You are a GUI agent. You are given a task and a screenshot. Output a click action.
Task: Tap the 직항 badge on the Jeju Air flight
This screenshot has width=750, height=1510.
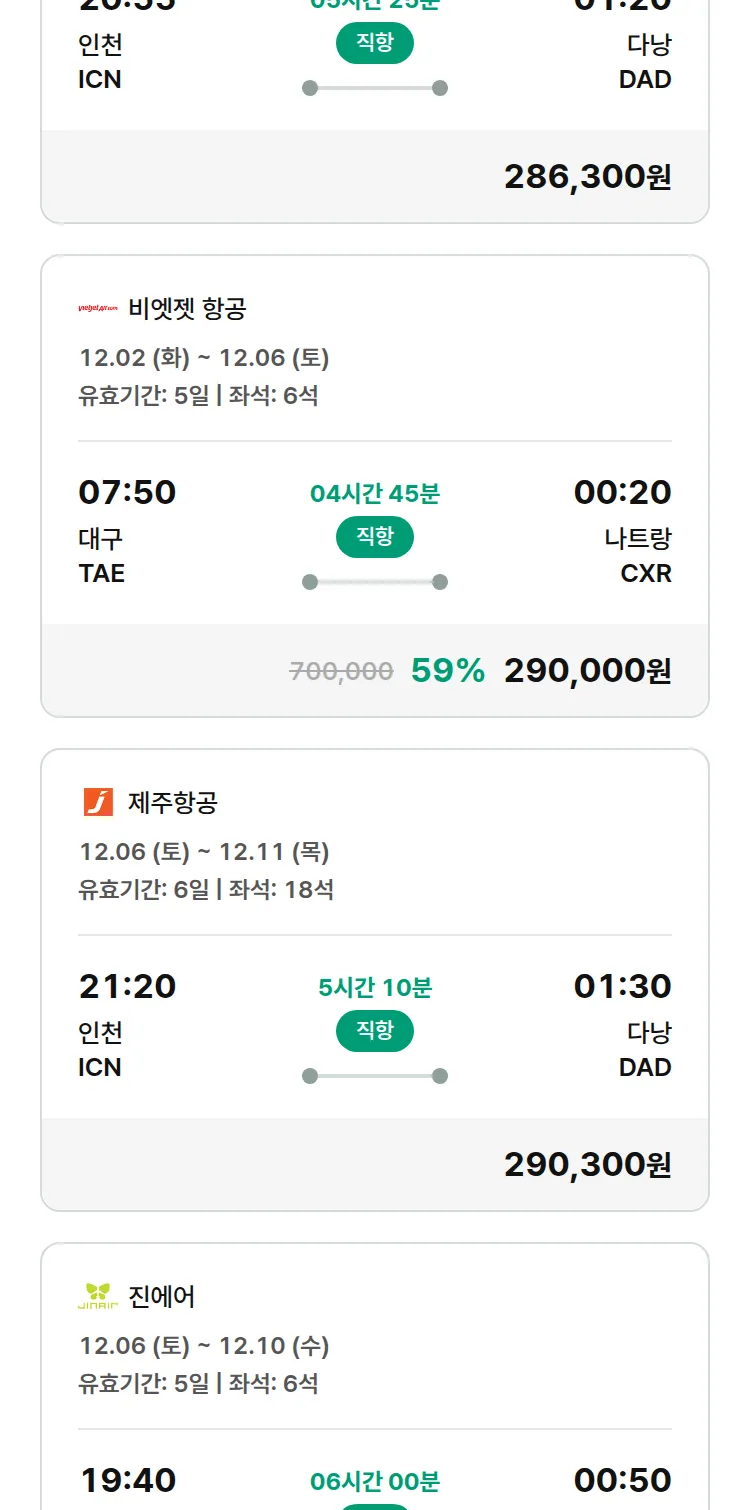point(375,1031)
